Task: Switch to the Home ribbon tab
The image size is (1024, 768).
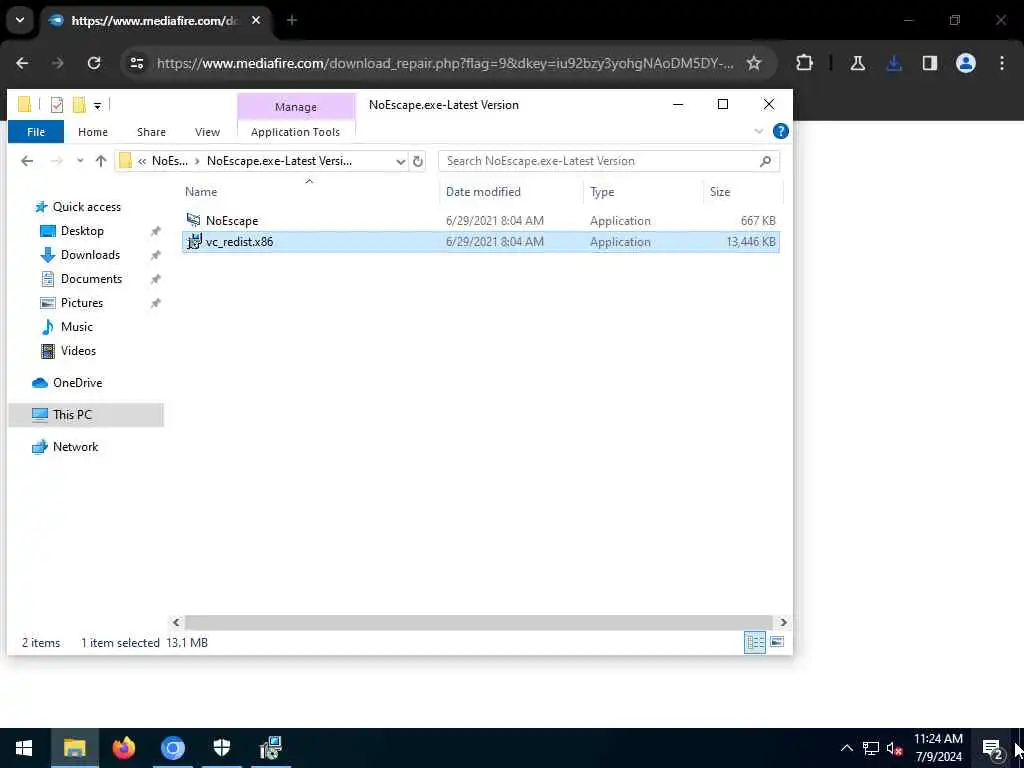Action: pos(93,132)
